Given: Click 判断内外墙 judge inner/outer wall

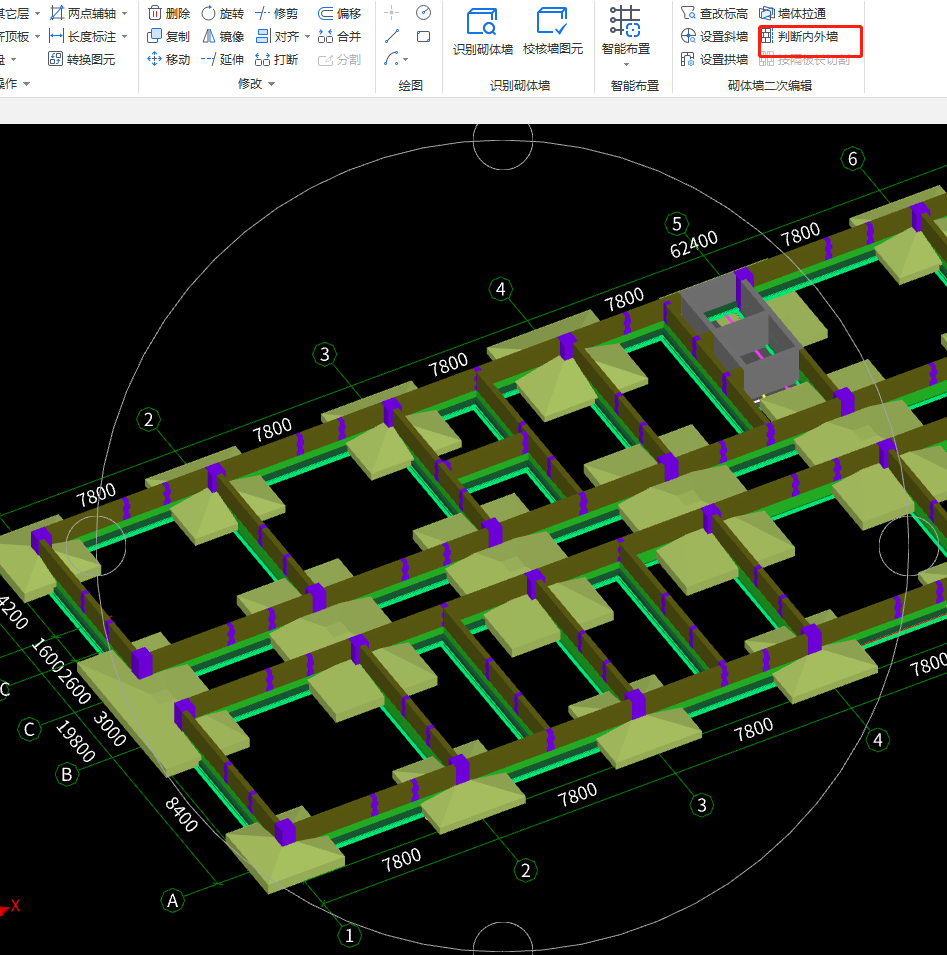Looking at the screenshot, I should (799, 36).
